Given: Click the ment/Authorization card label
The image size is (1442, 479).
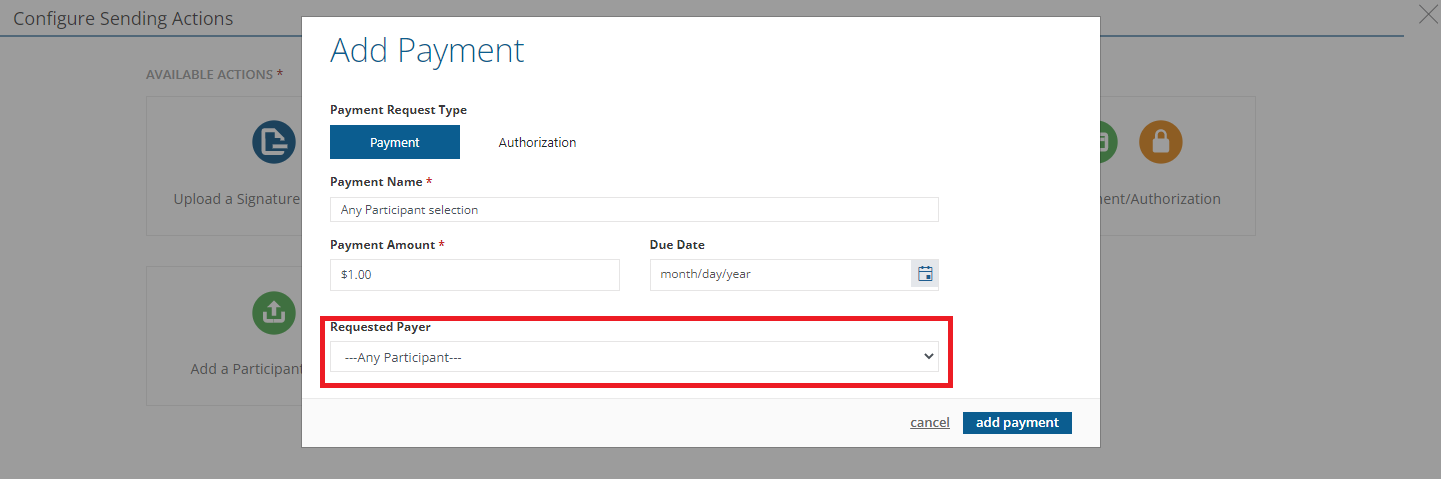Looking at the screenshot, I should point(1160,199).
